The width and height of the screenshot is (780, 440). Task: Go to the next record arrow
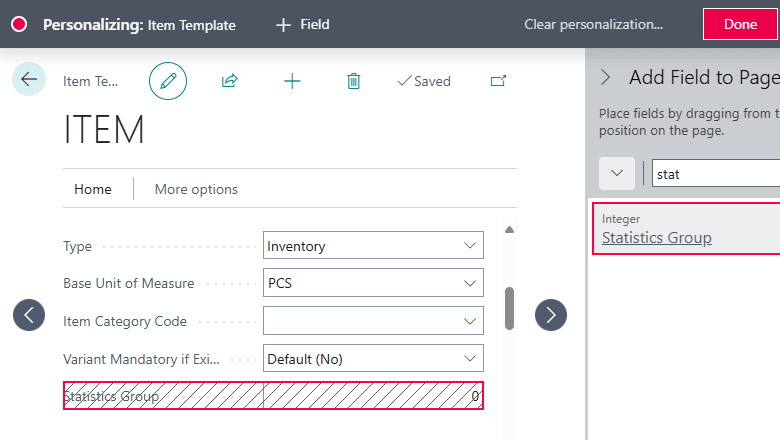[551, 315]
